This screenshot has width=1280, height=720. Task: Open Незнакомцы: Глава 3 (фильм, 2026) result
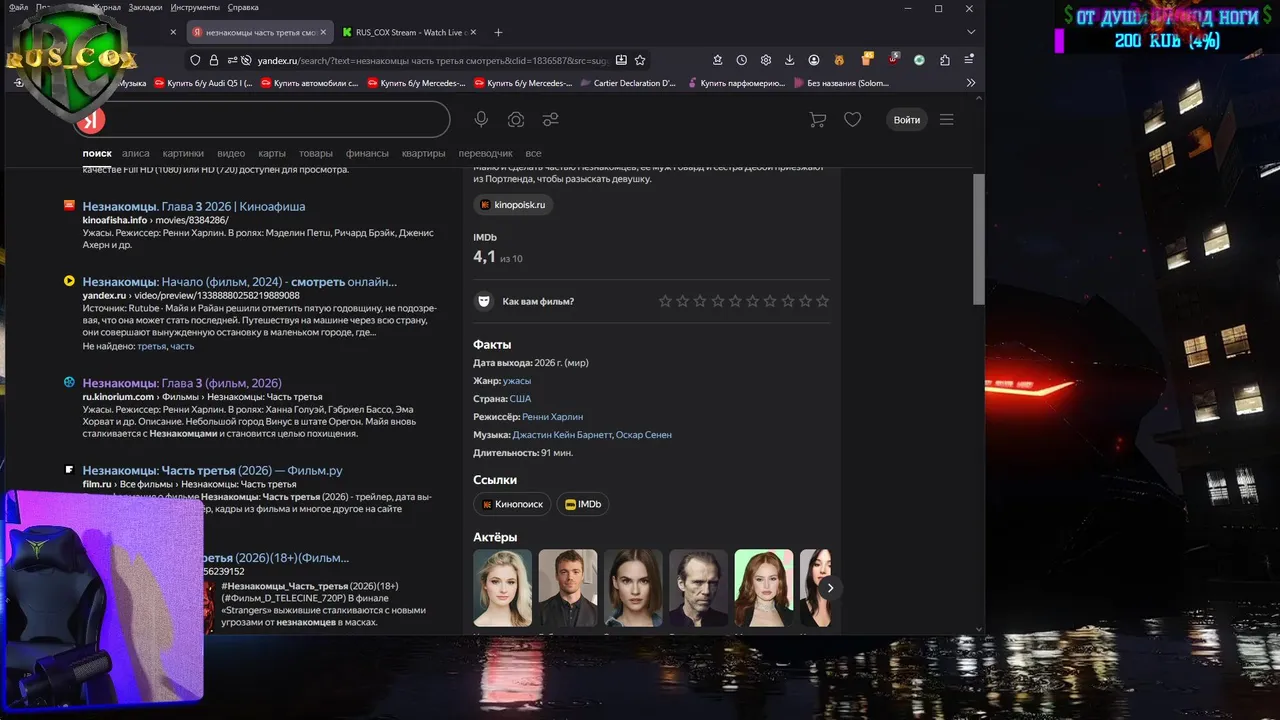[x=182, y=383]
